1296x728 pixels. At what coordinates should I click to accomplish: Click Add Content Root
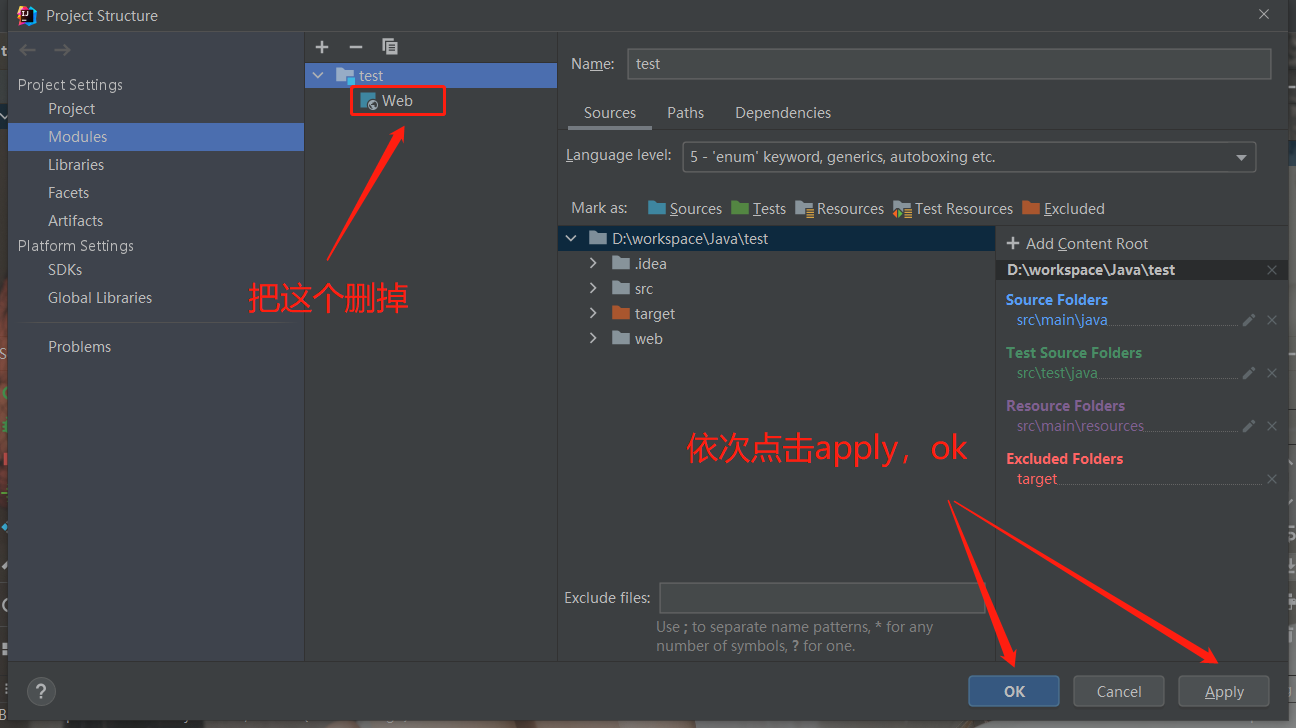(1077, 243)
